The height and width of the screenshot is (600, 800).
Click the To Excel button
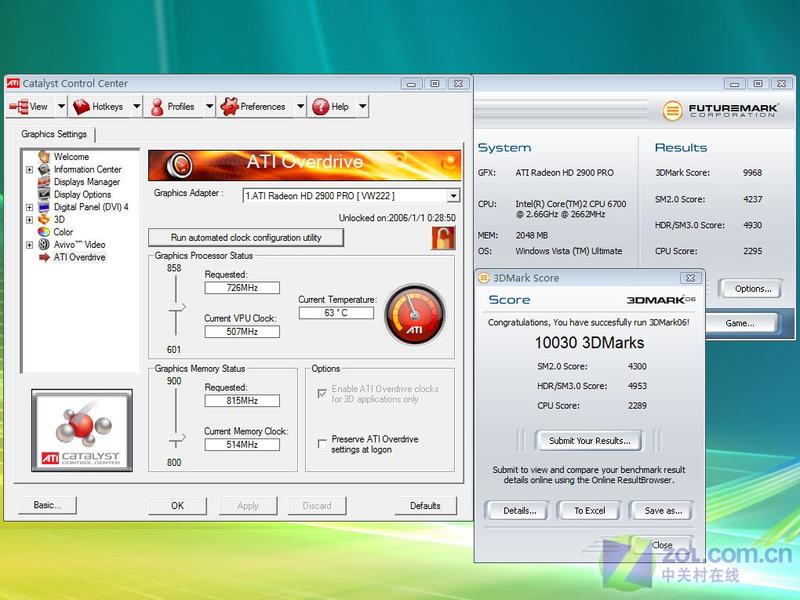click(589, 511)
